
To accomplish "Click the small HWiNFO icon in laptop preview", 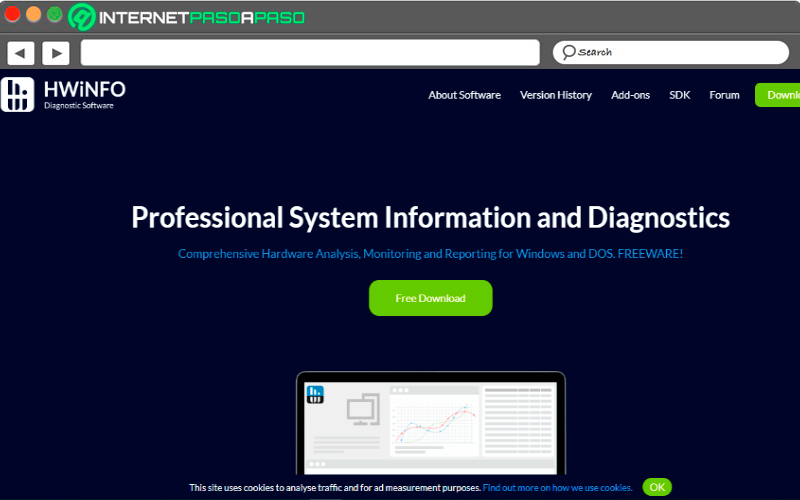I will pyautogui.click(x=315, y=394).
